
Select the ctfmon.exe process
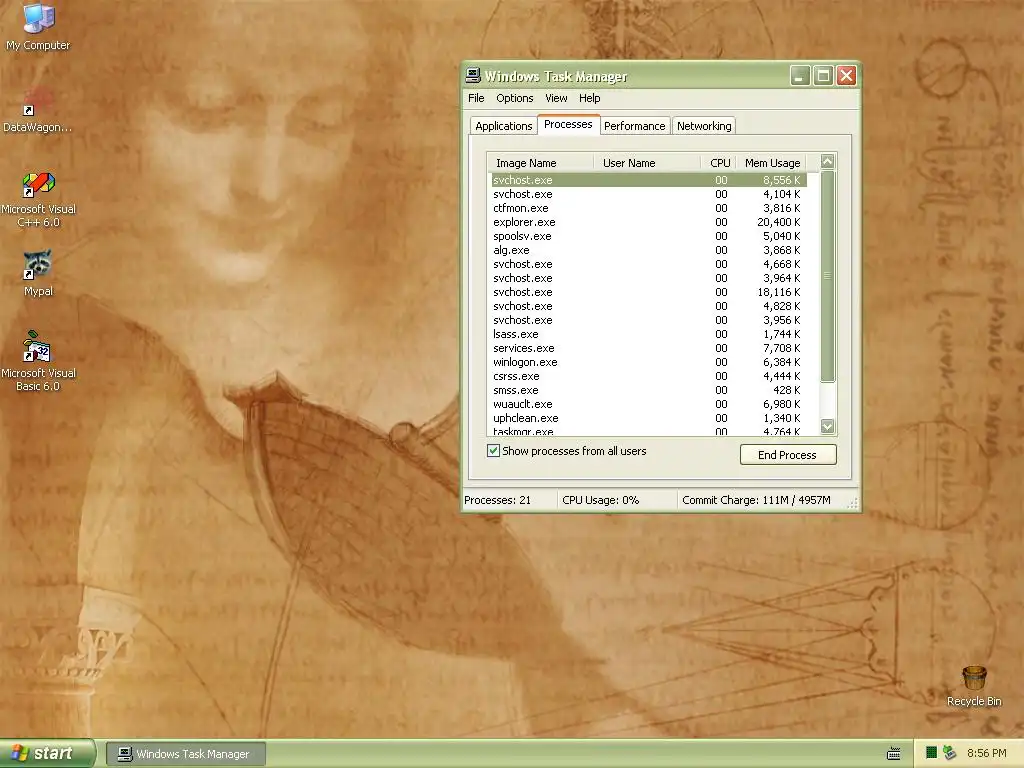pyautogui.click(x=649, y=208)
